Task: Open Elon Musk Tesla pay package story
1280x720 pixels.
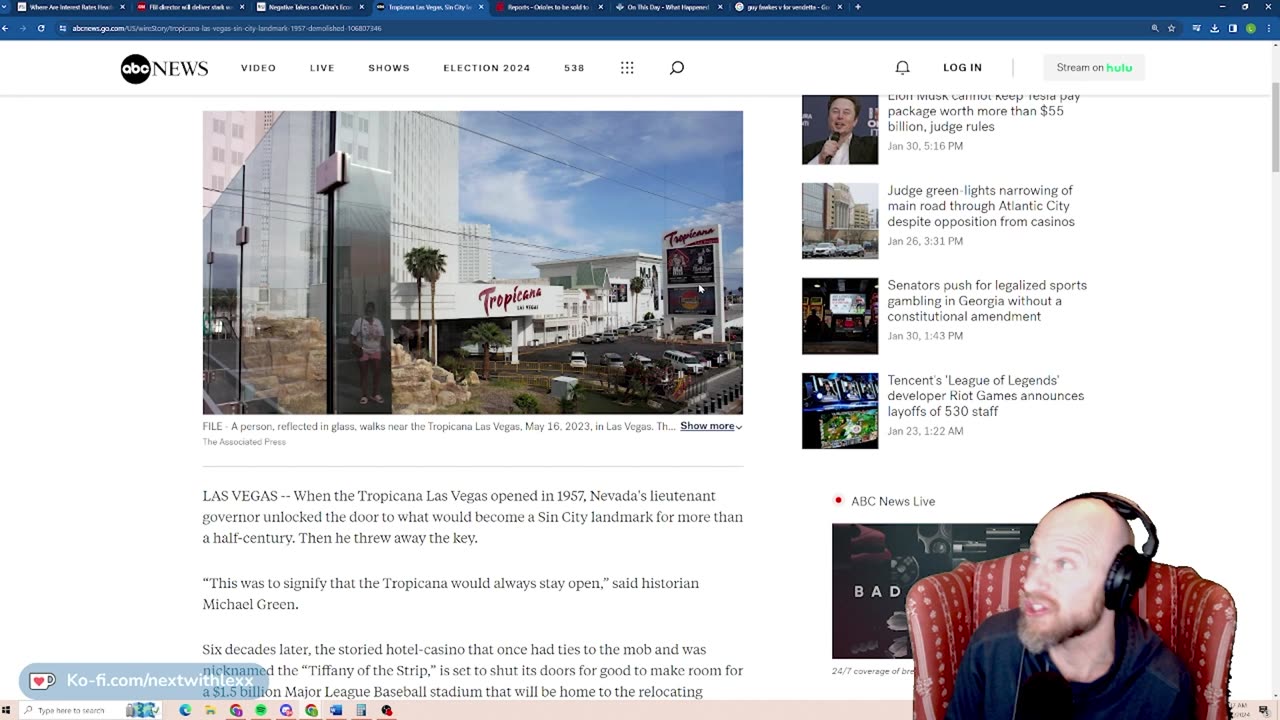Action: point(983,111)
